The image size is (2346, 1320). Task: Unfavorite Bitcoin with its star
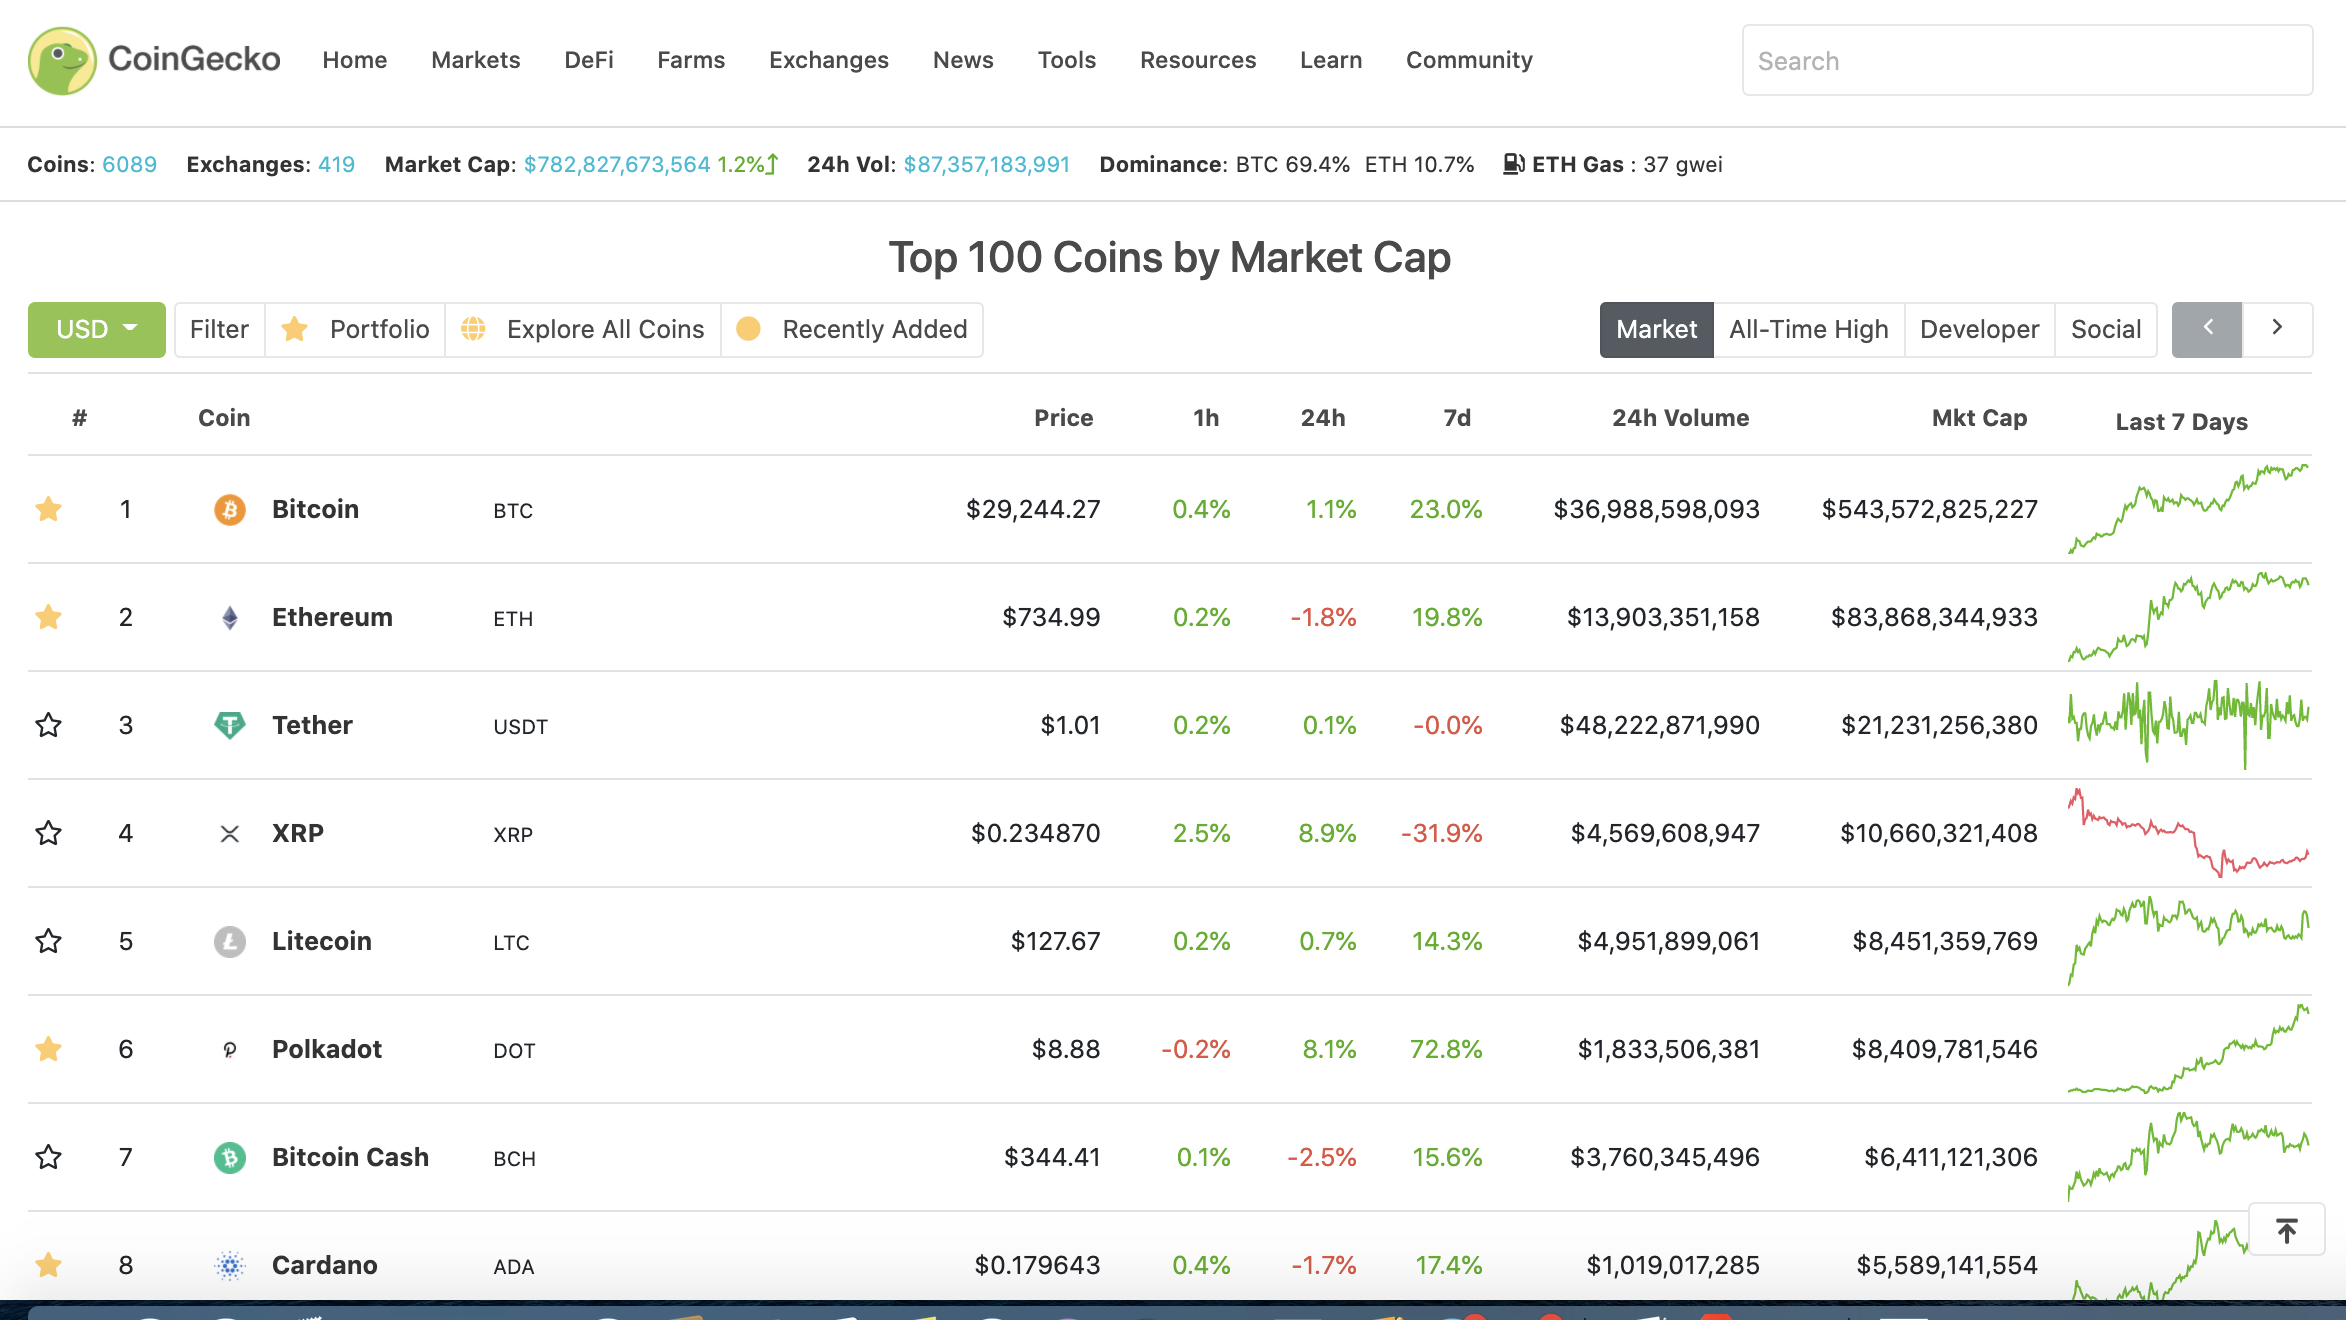tap(48, 509)
